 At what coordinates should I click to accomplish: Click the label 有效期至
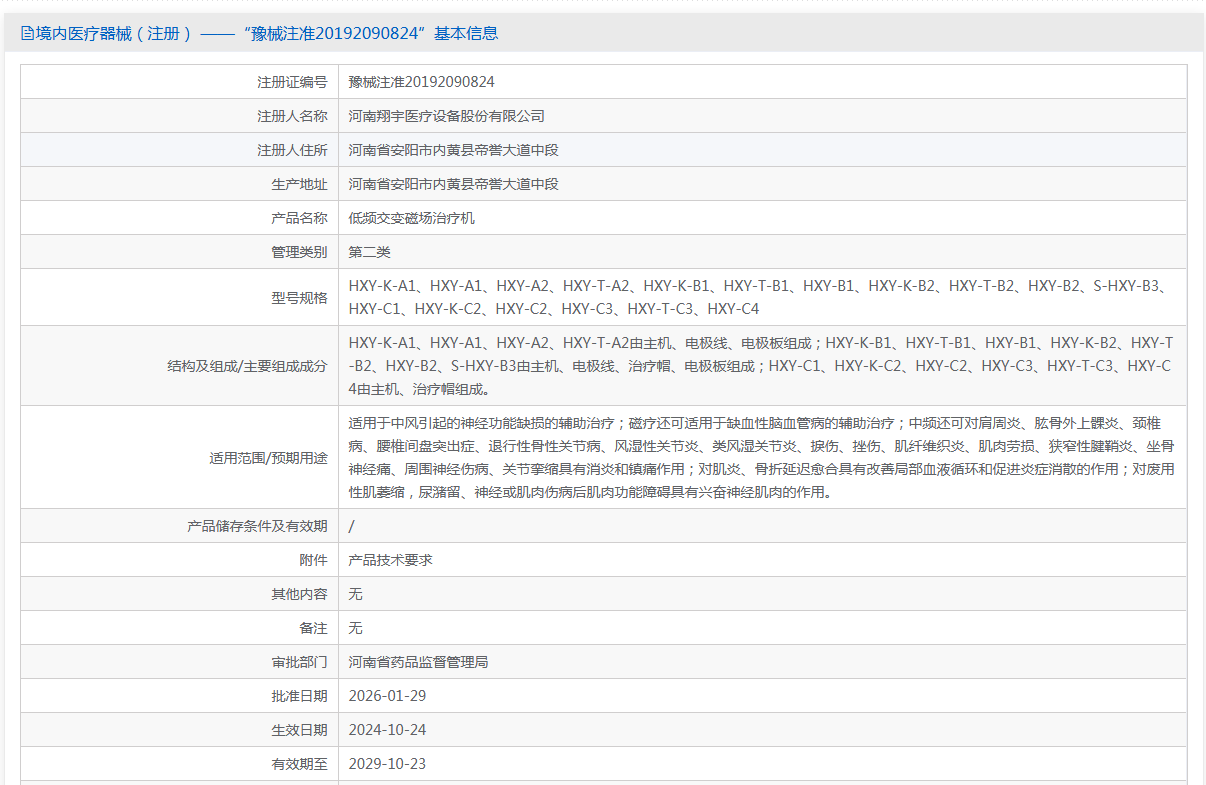tap(299, 764)
